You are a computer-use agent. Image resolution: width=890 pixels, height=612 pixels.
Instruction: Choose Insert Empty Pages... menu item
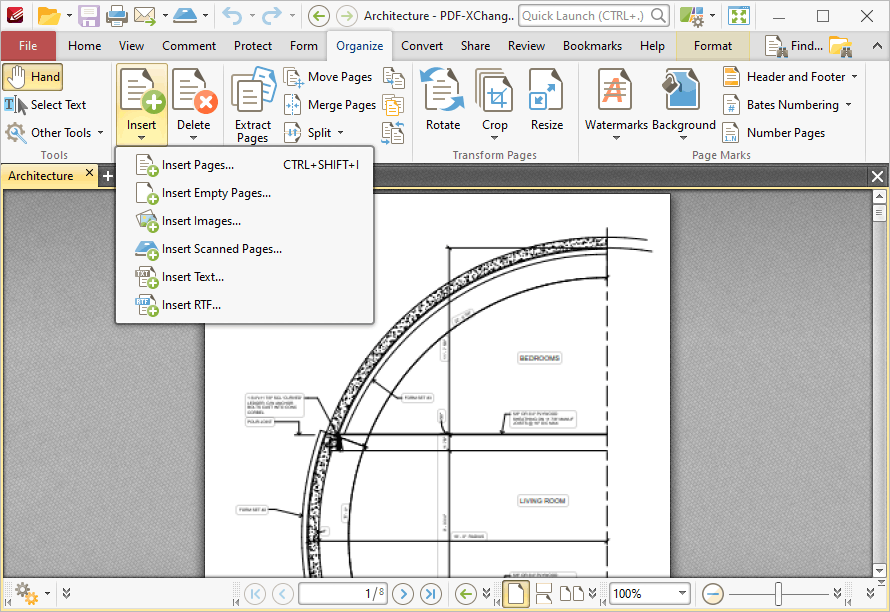245,193
